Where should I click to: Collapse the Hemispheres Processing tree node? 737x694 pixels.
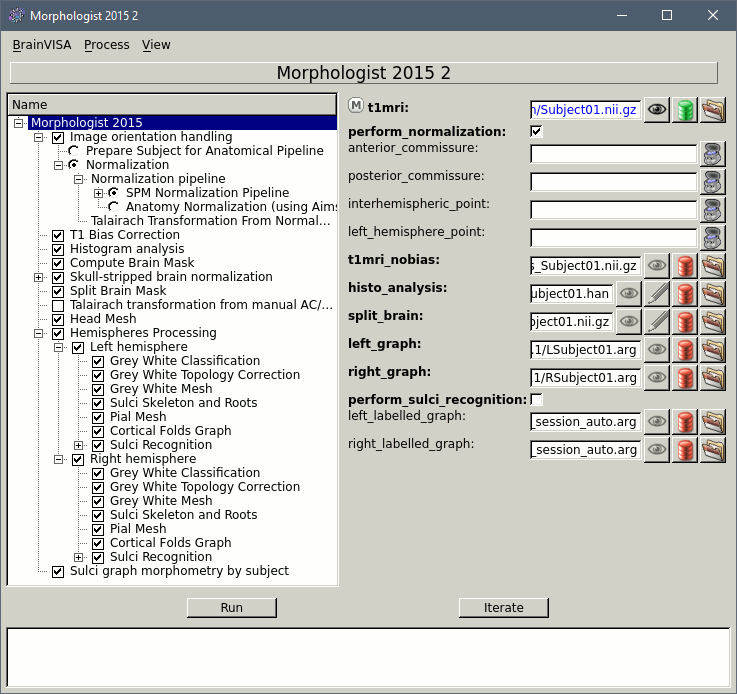pyautogui.click(x=38, y=333)
